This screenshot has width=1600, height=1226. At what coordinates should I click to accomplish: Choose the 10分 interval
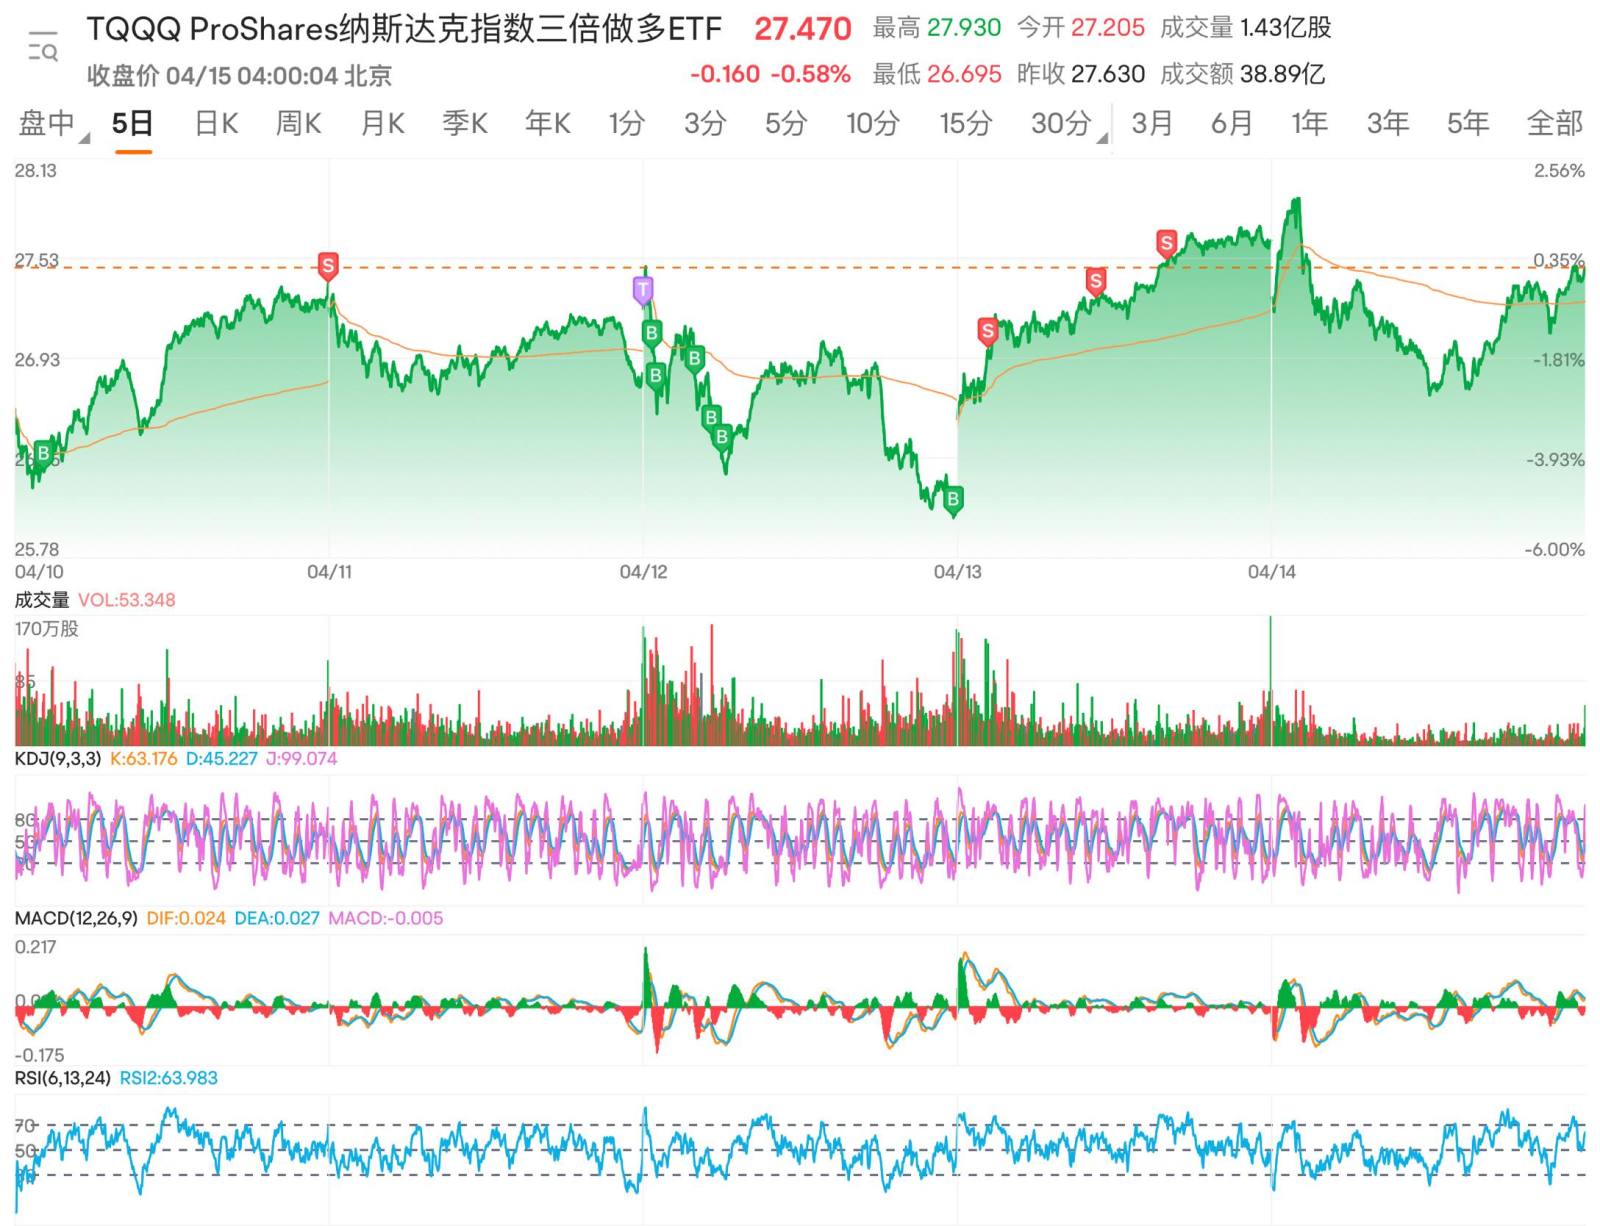coord(873,123)
